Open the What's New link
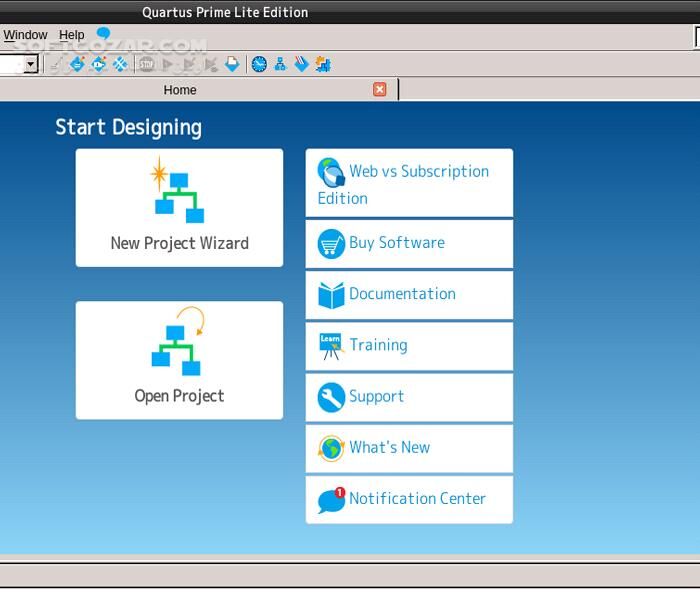This screenshot has width=700, height=600. click(x=389, y=447)
